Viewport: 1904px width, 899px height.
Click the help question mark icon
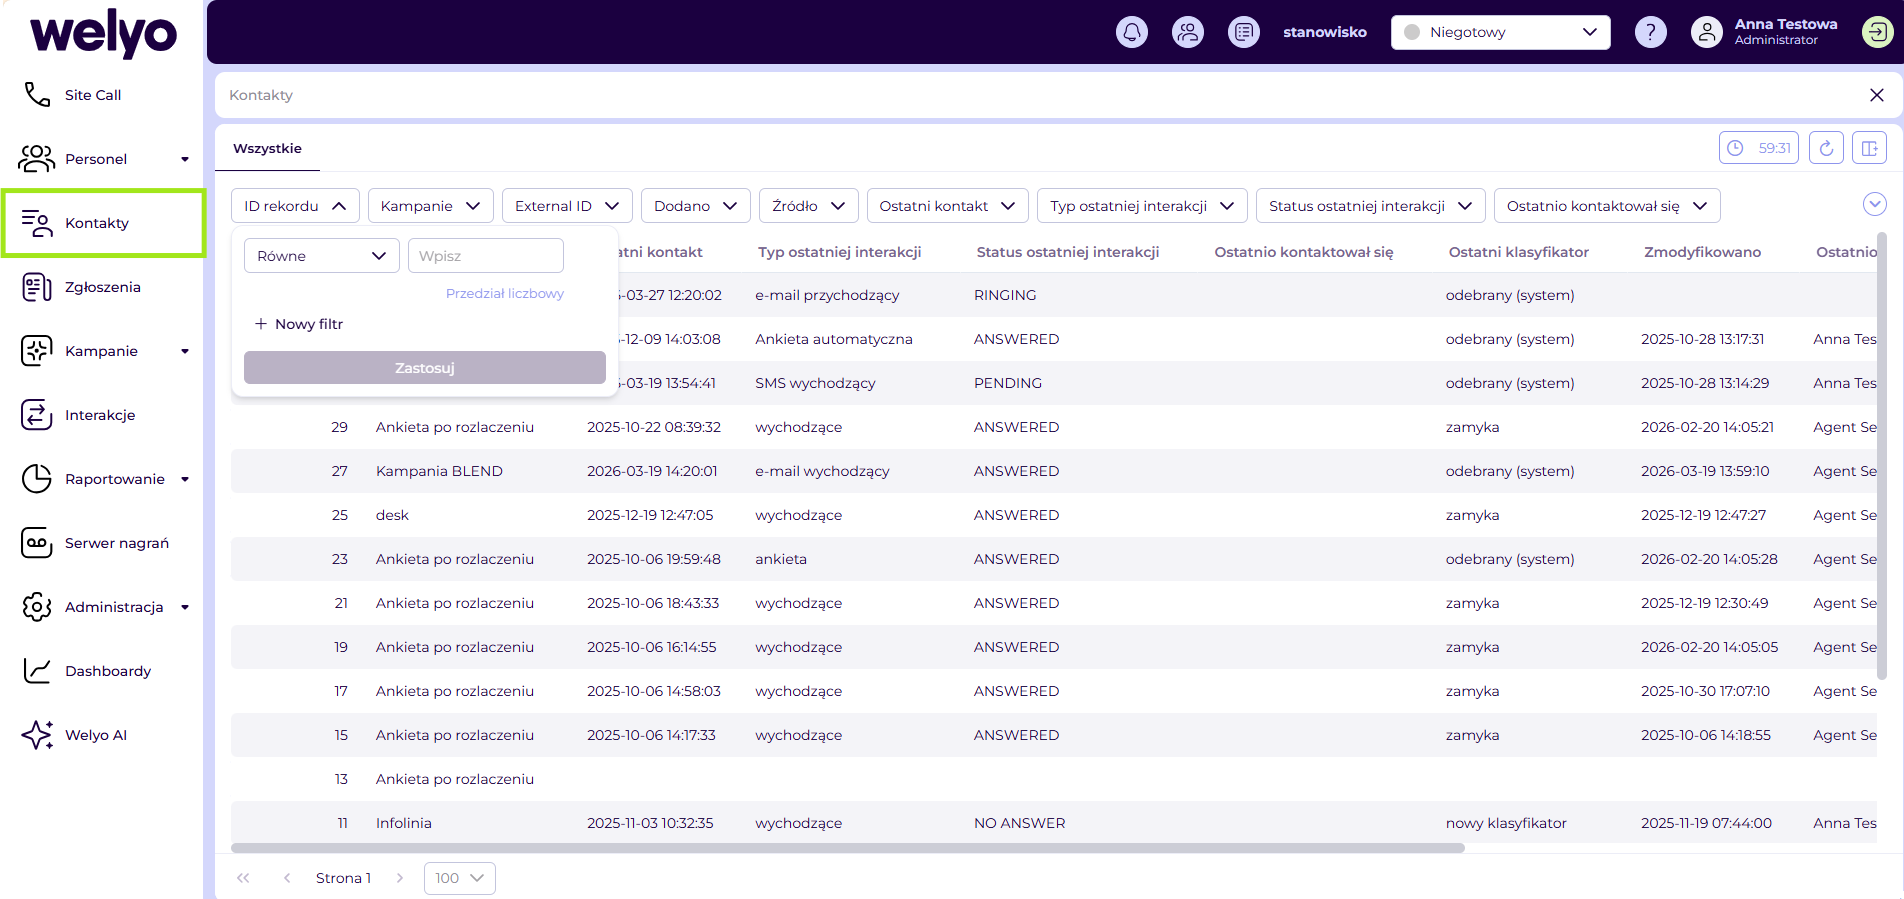(1650, 32)
